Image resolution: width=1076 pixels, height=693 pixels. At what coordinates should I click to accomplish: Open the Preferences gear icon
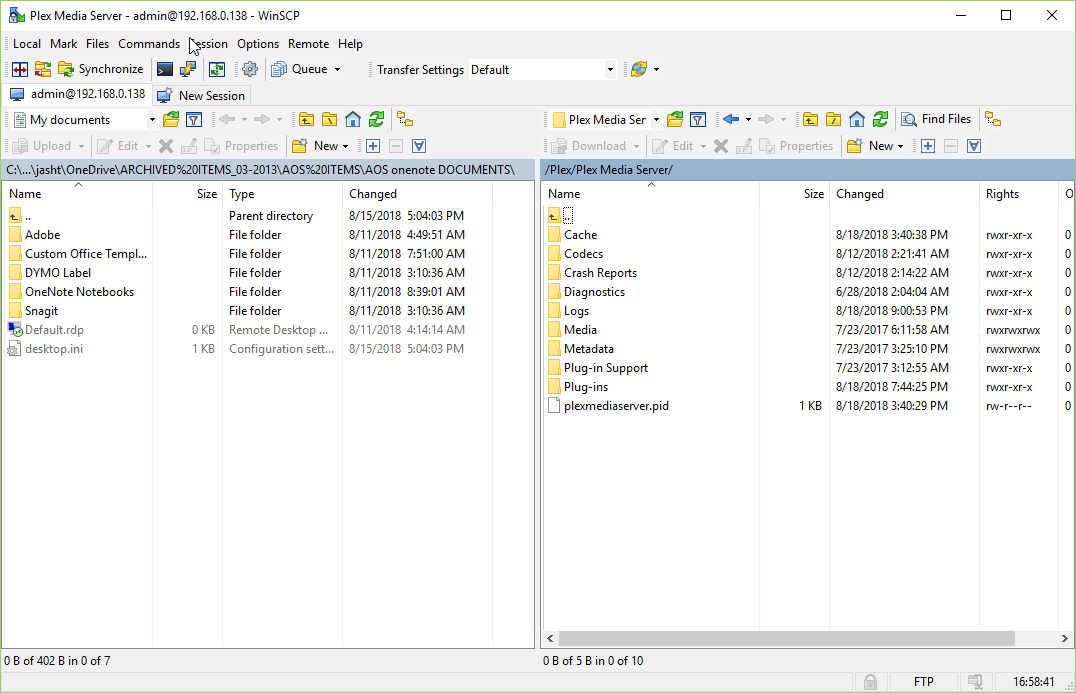coord(250,69)
